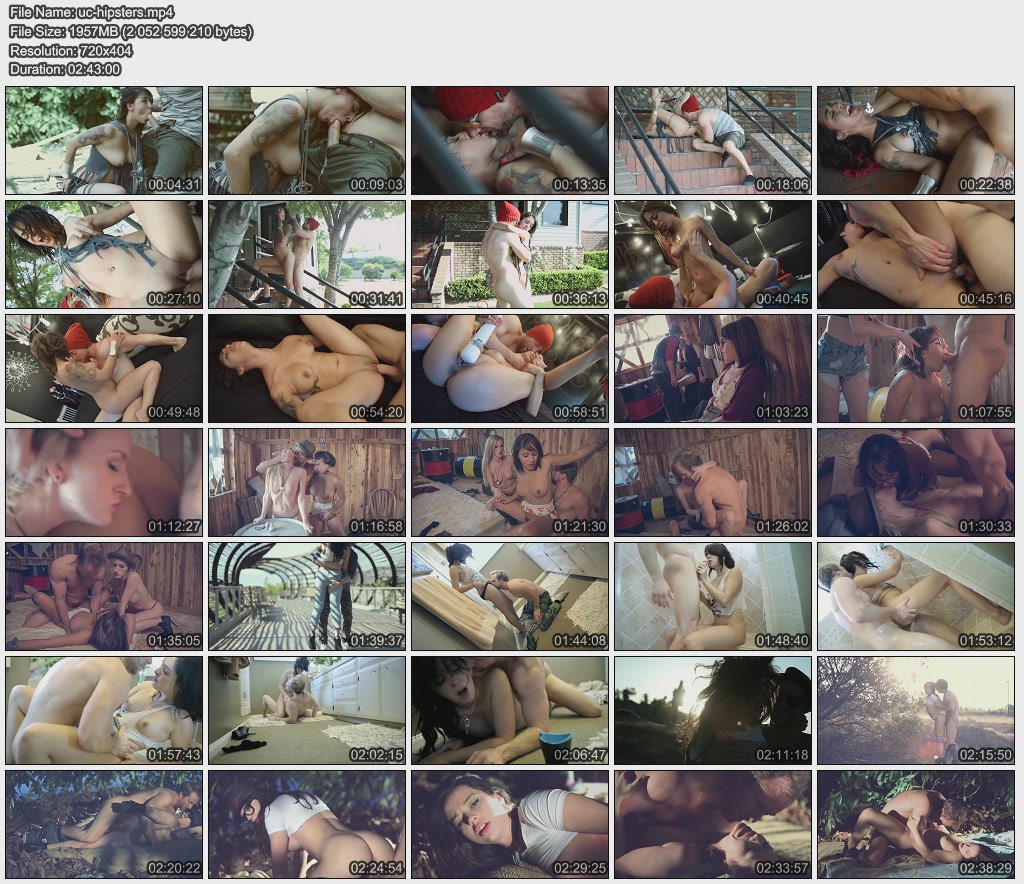Screen dimensions: 1024x884
Task: Click the Resolution 720x404 text
Action: pos(70,51)
